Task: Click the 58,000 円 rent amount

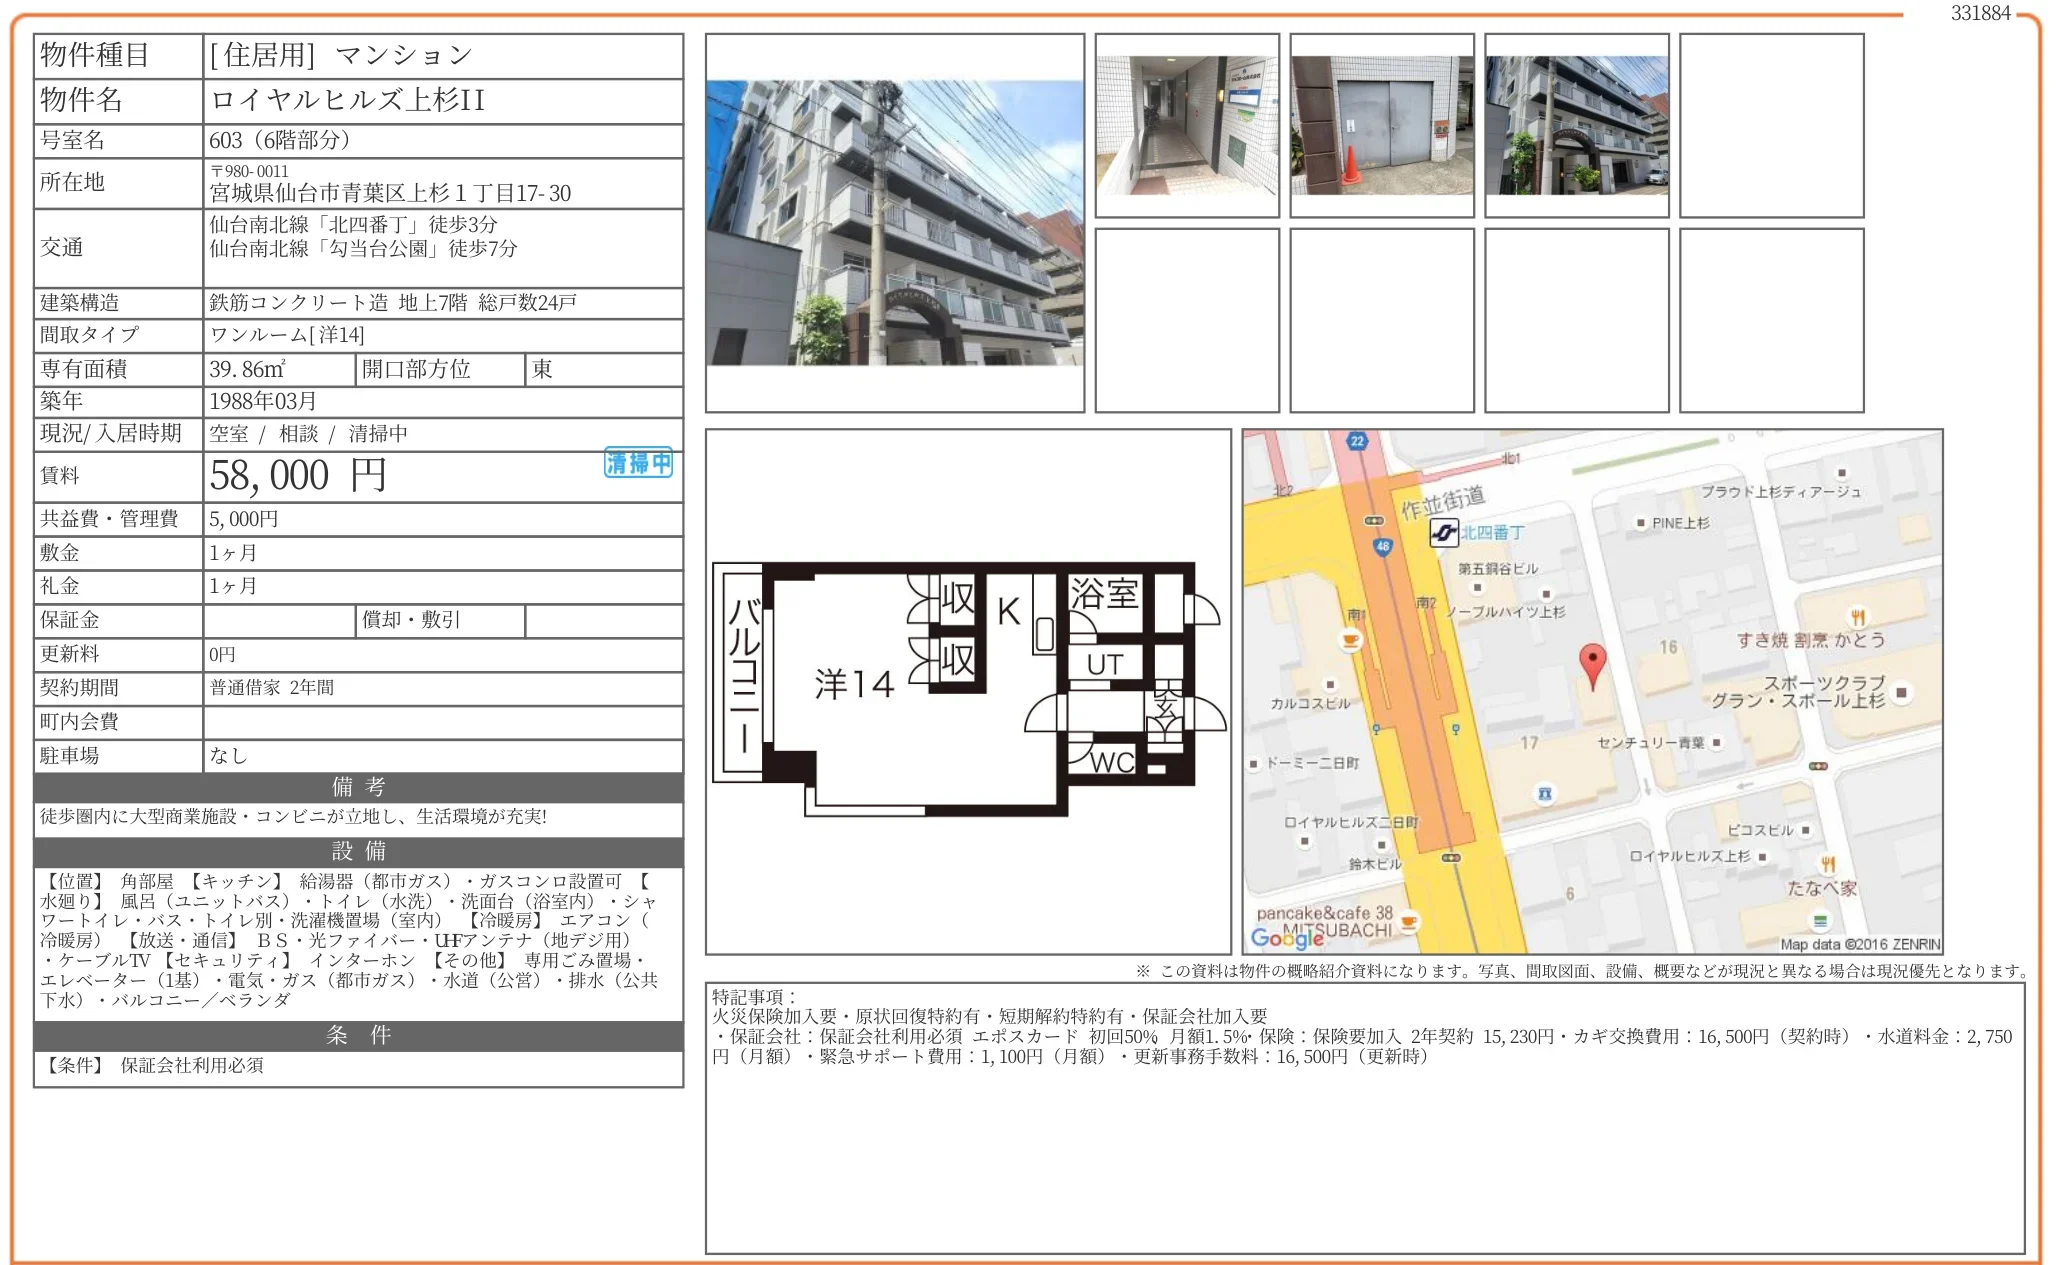Action: 297,476
